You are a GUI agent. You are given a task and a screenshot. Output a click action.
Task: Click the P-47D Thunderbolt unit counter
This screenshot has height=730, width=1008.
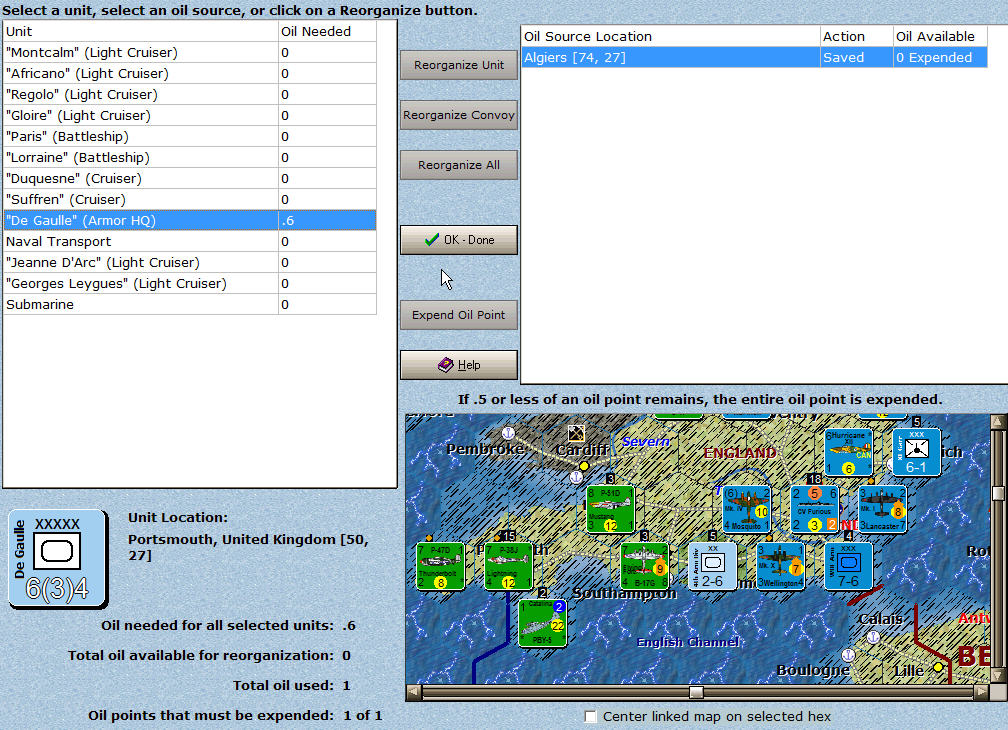click(441, 566)
